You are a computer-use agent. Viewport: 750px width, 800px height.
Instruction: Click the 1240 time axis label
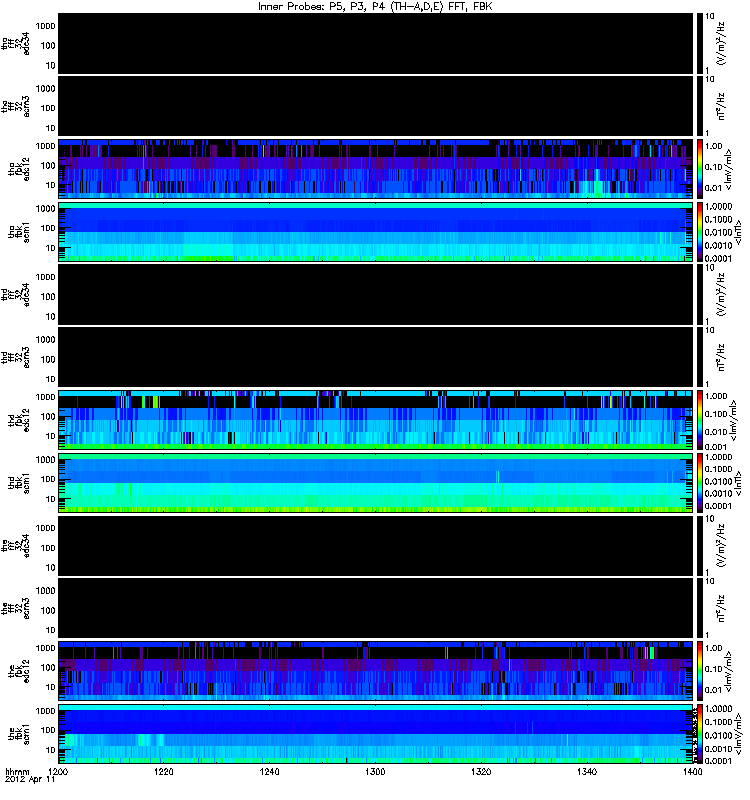(269, 771)
